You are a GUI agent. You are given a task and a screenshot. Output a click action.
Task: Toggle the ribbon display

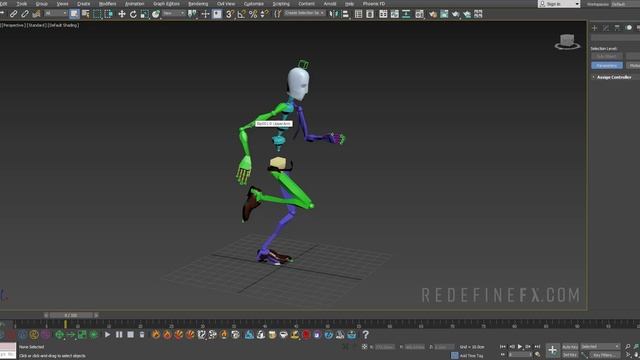(383, 14)
